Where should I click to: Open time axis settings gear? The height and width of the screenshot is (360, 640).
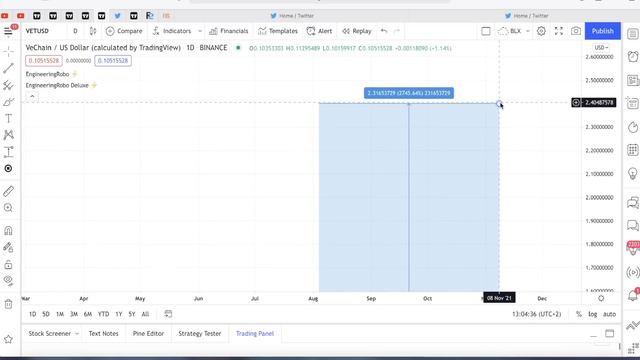tap(601, 298)
